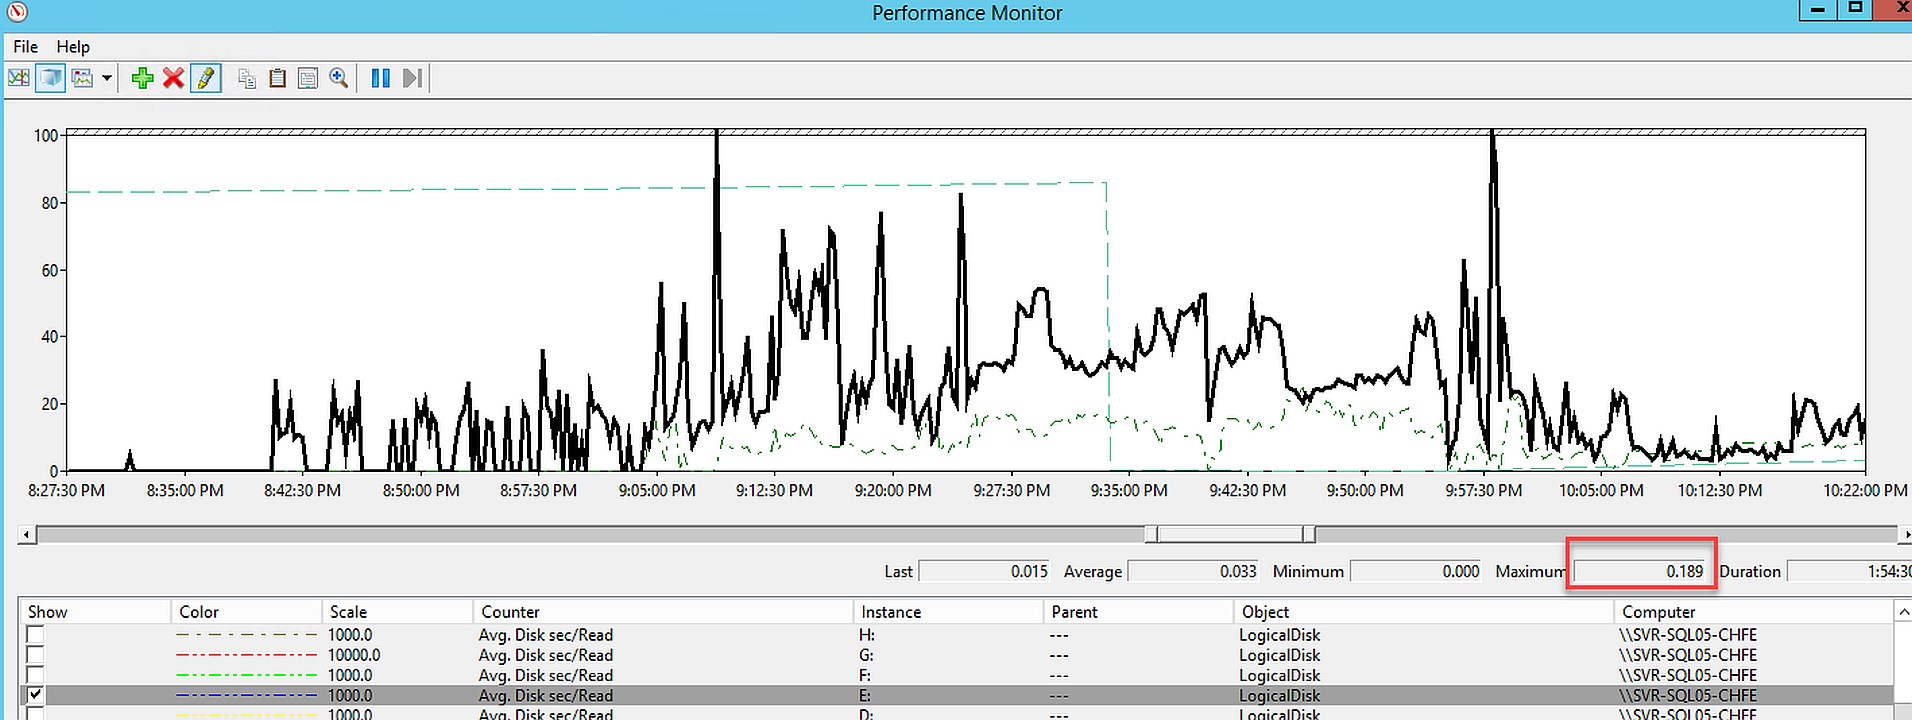Viewport: 1912px width, 720px height.
Task: Click the red dashed color line for G:
Action: click(x=246, y=655)
